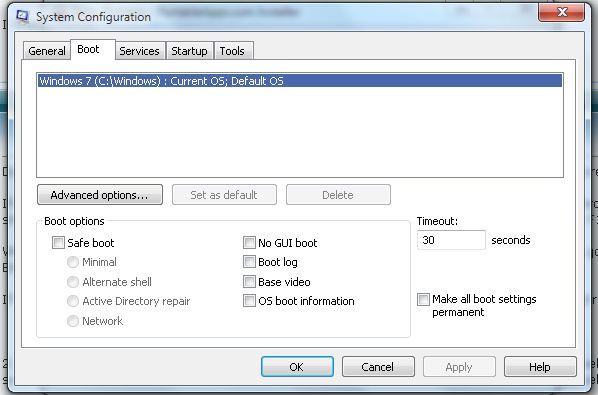The width and height of the screenshot is (598, 395).
Task: Open the Services tab
Action: (x=140, y=51)
